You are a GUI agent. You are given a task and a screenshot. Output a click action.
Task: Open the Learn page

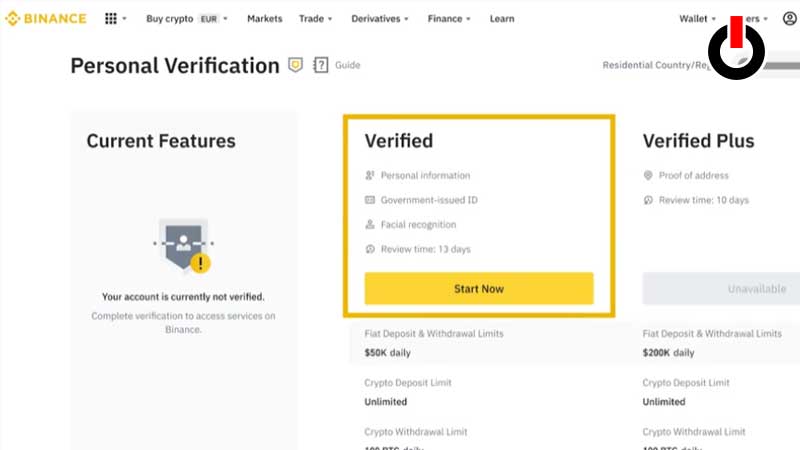[502, 19]
